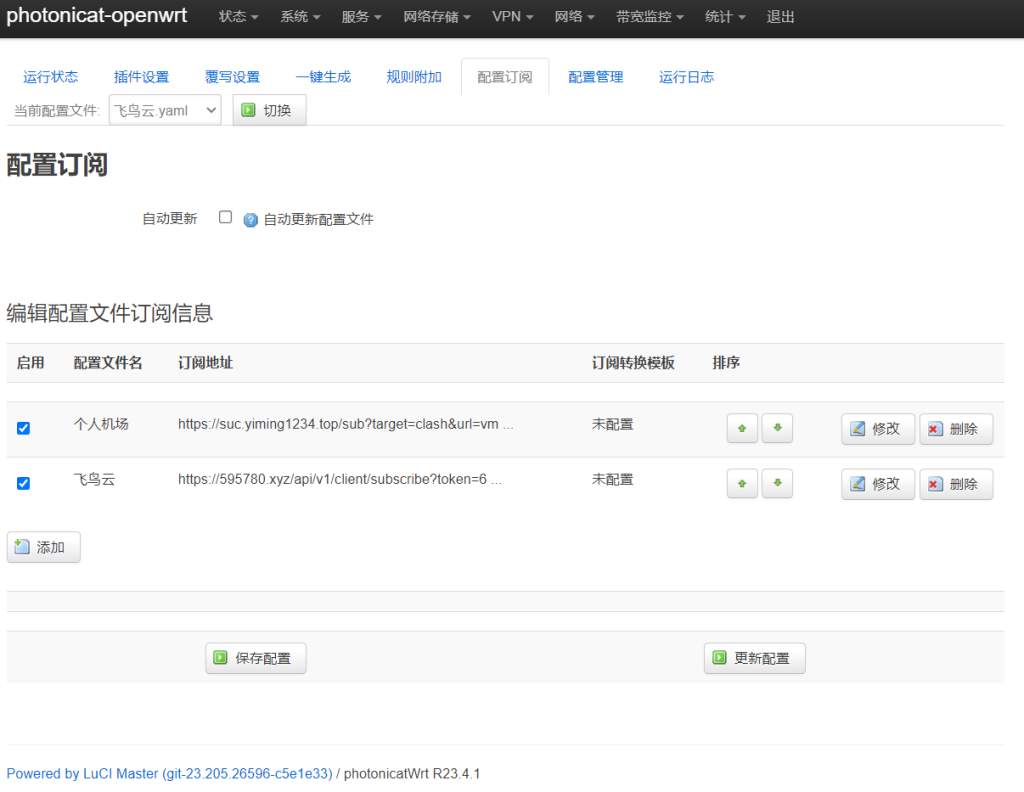1024x792 pixels.
Task: Open the 当前配置文件 dropdown
Action: [x=165, y=111]
